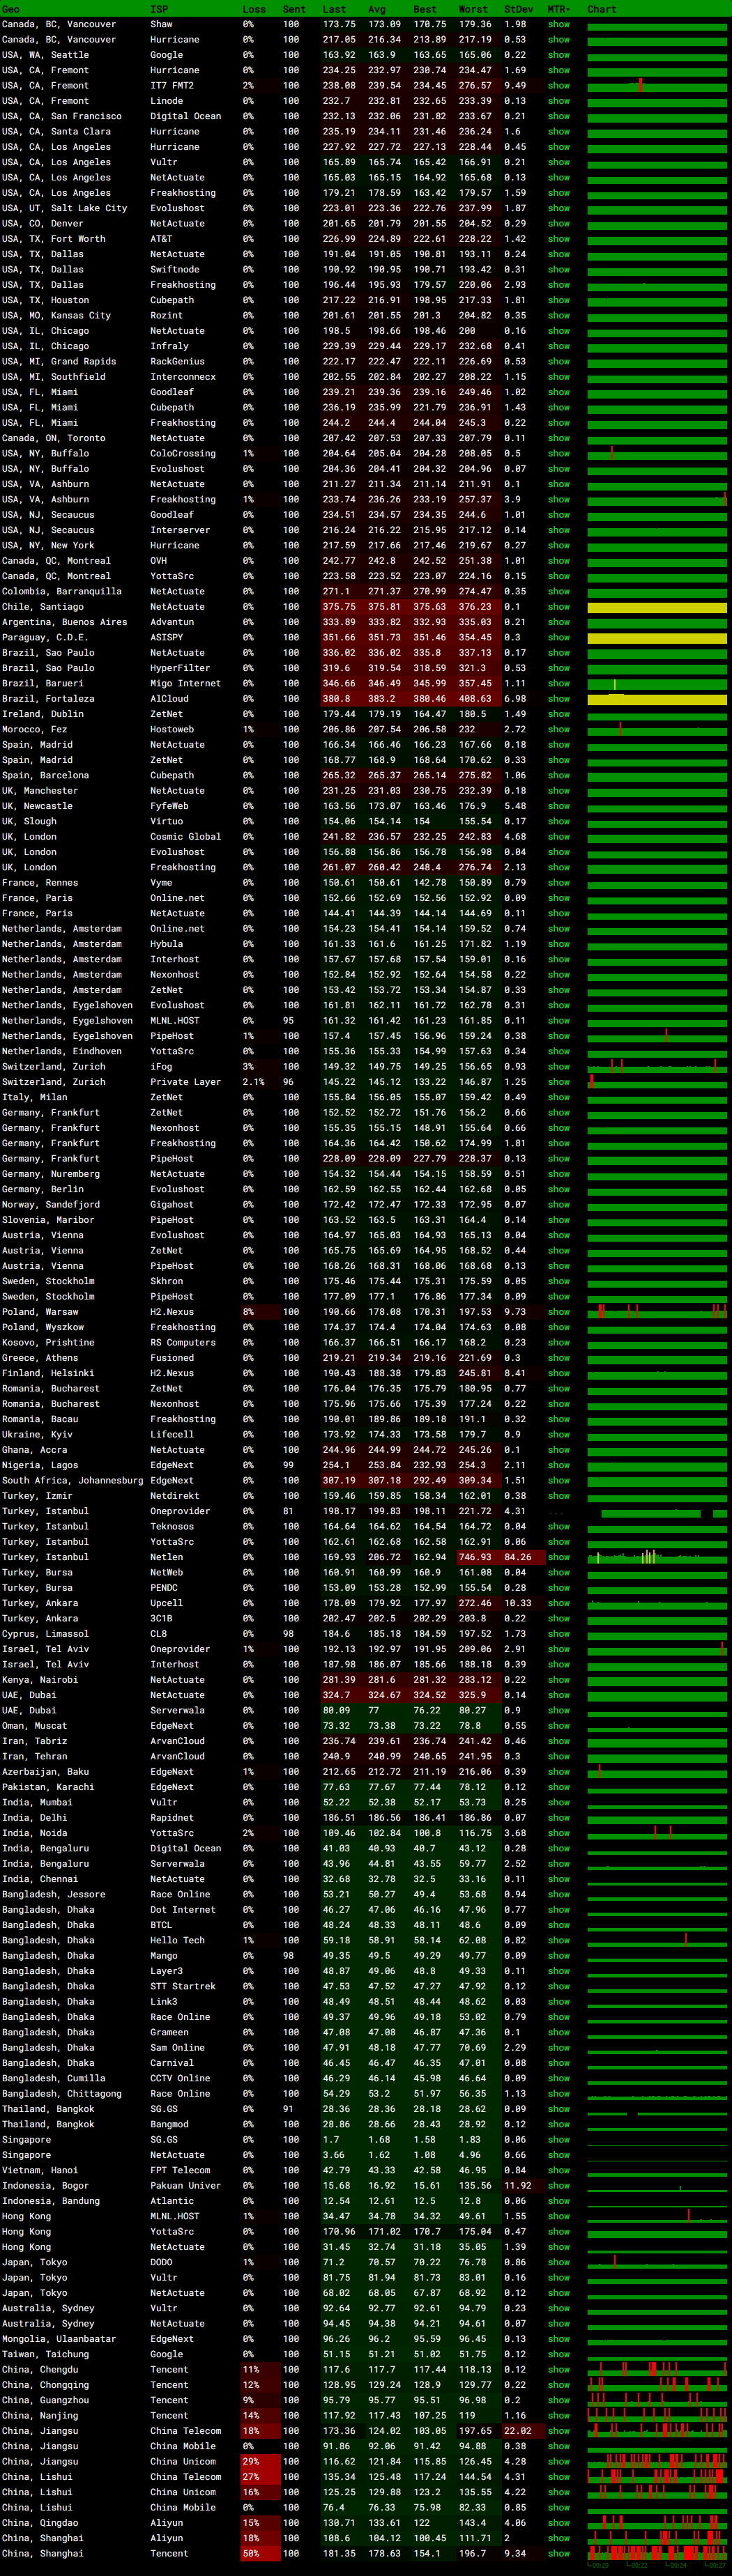
Task: Open the chart for Turkey Istanbul Netlen
Action: click(x=657, y=1557)
